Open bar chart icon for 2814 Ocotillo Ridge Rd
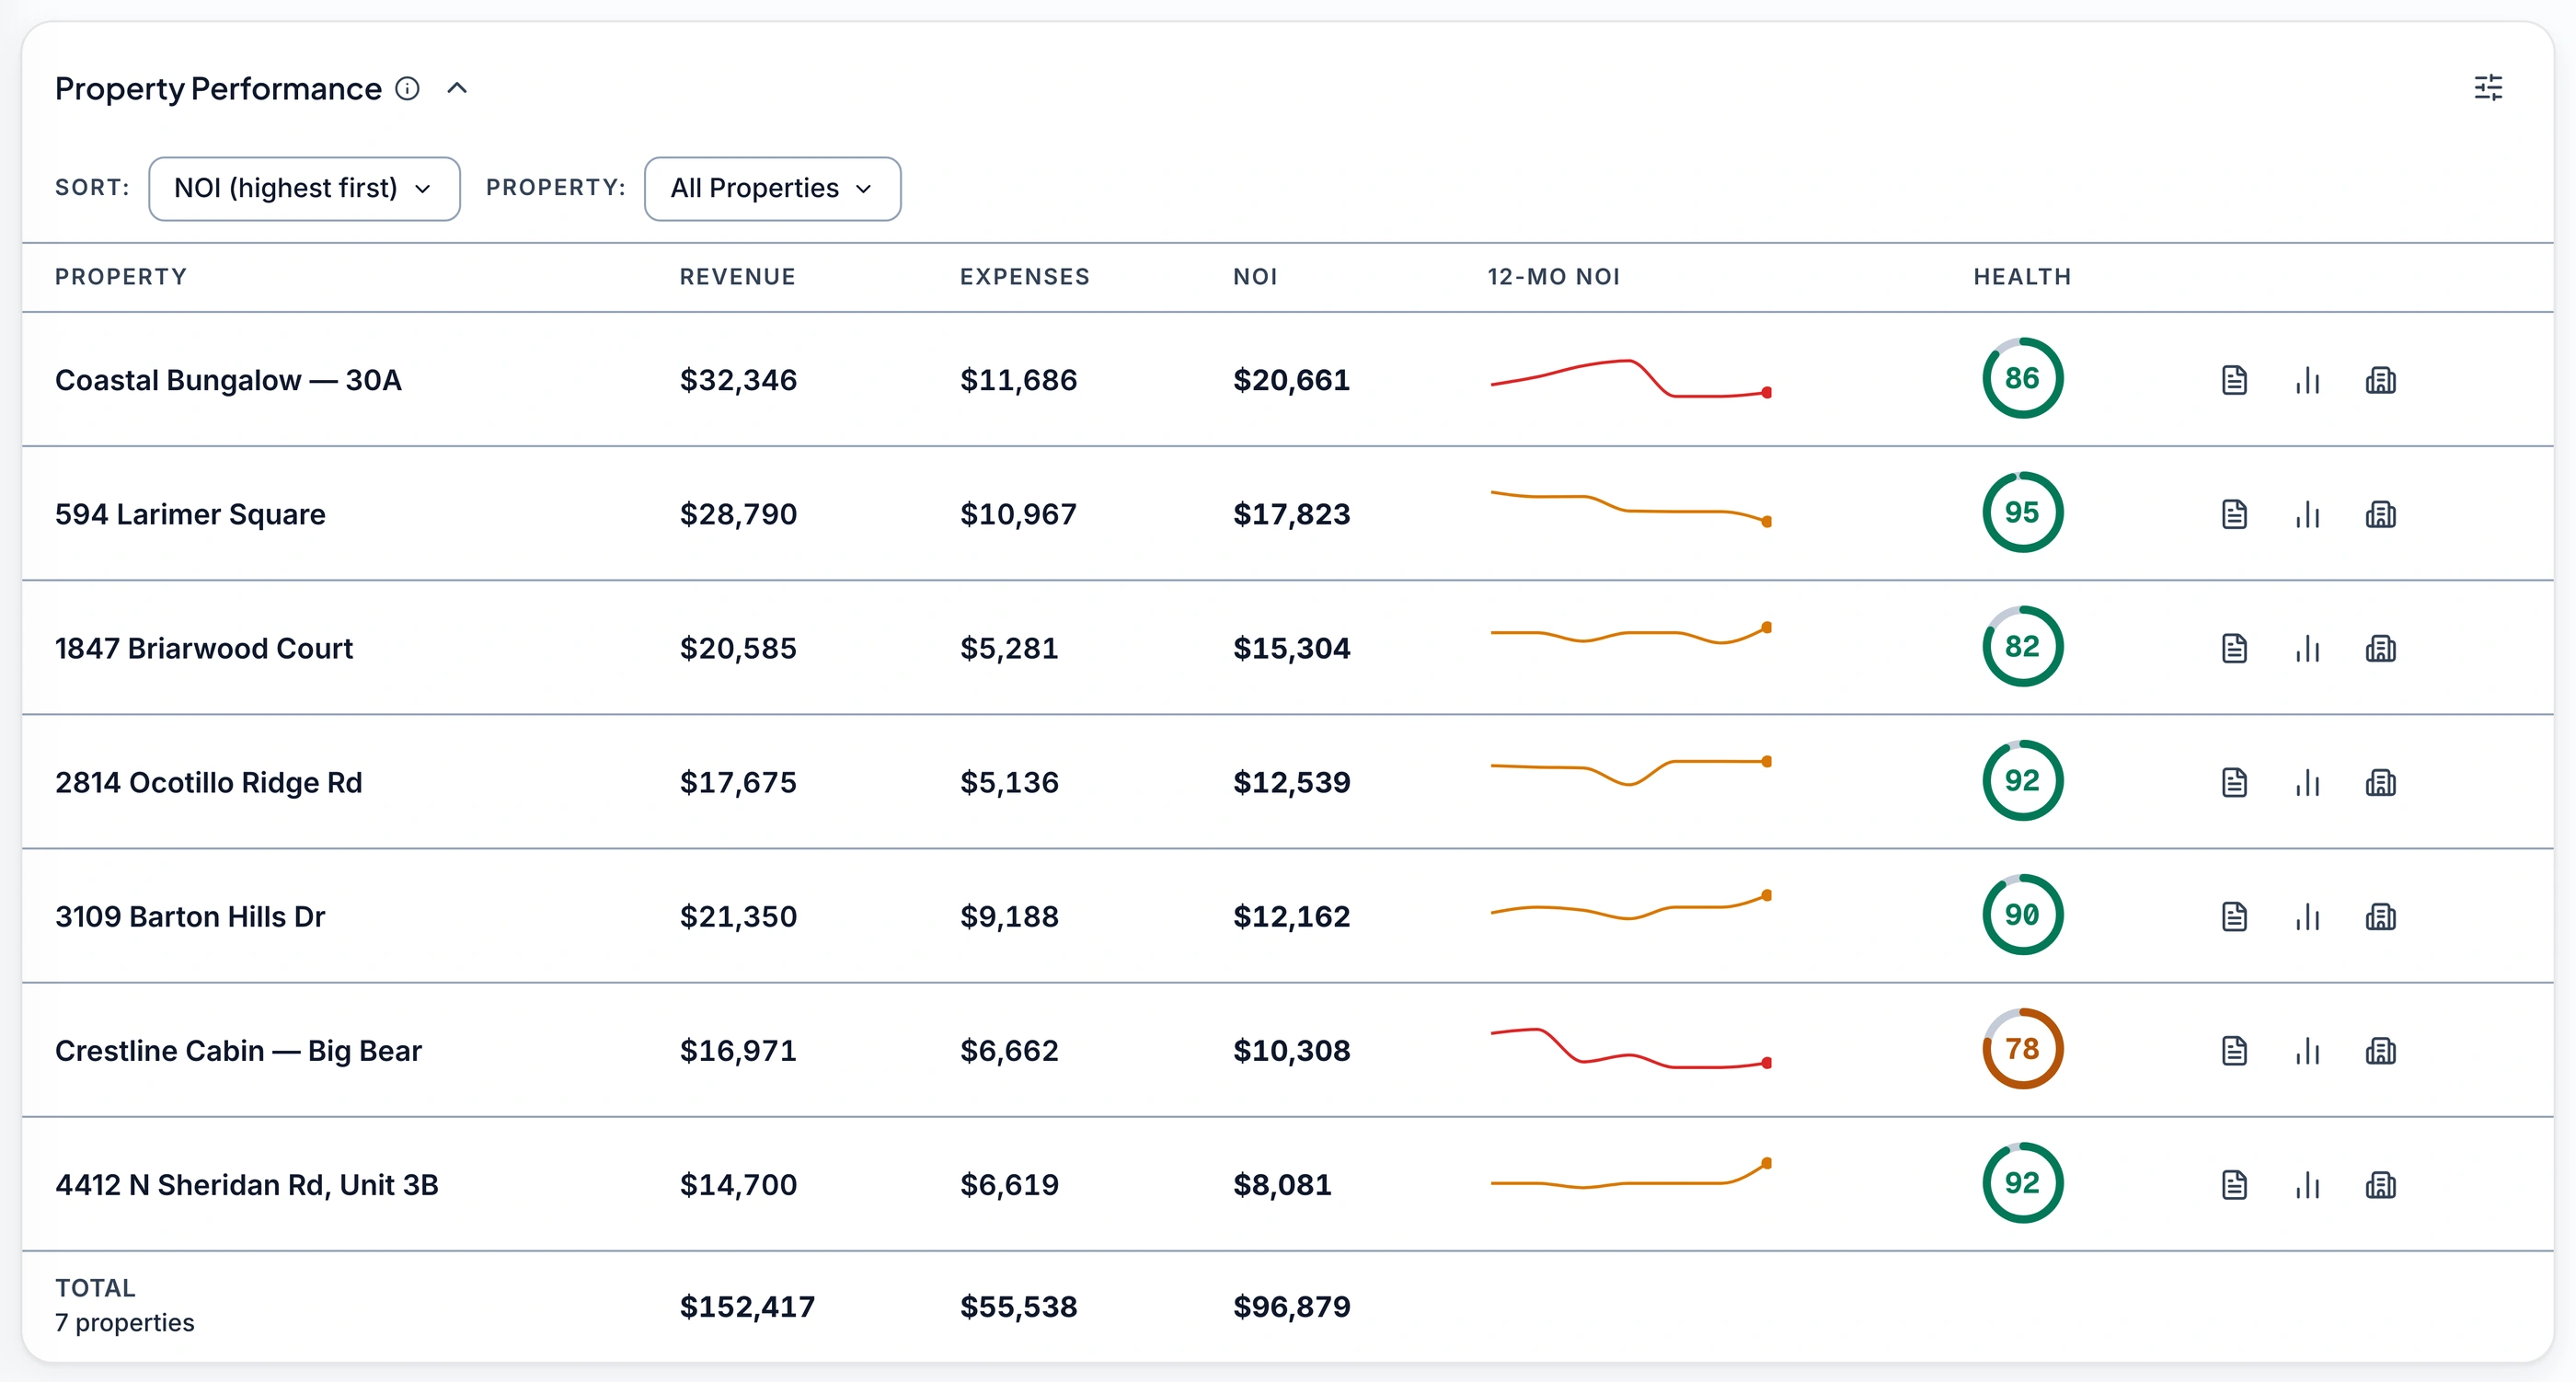Image resolution: width=2576 pixels, height=1382 pixels. tap(2307, 782)
